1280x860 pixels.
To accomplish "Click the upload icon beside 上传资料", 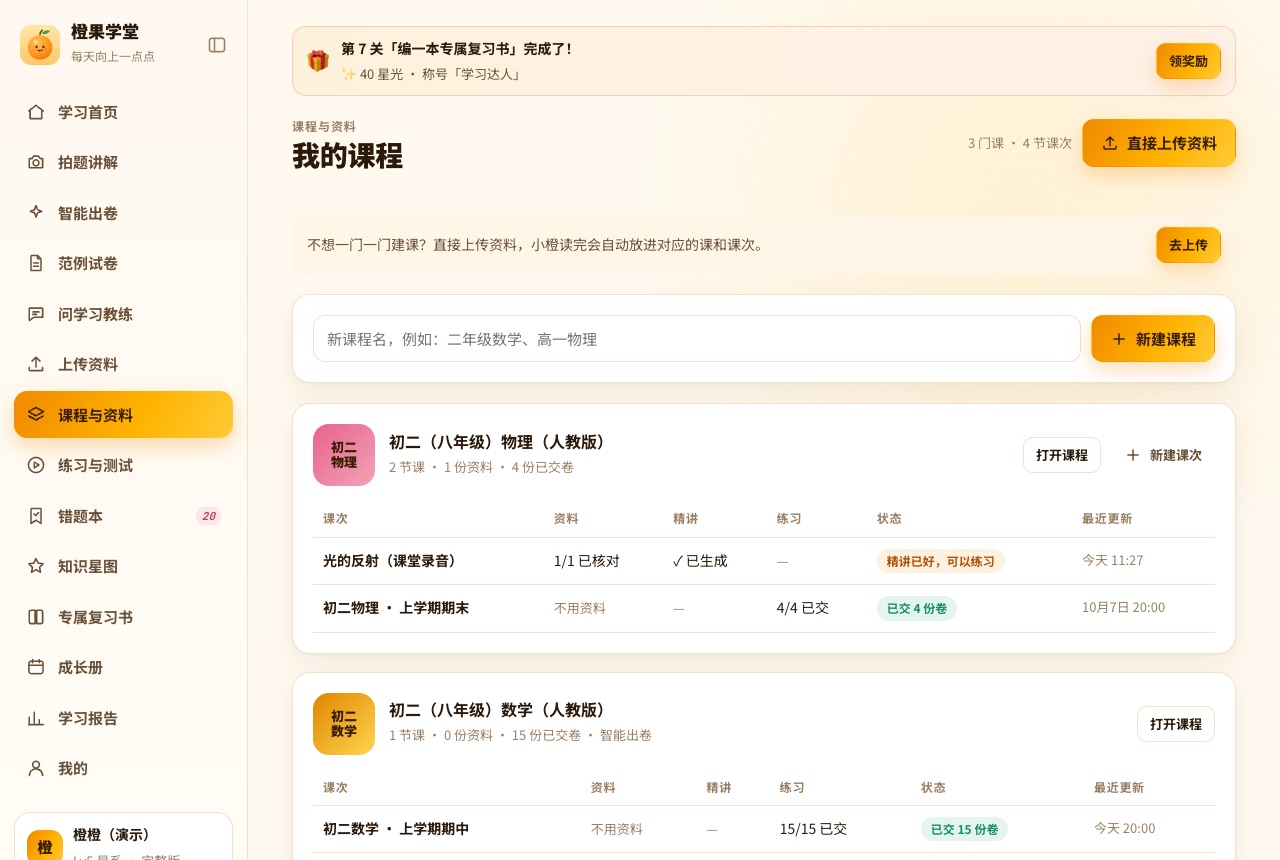I will click(36, 364).
